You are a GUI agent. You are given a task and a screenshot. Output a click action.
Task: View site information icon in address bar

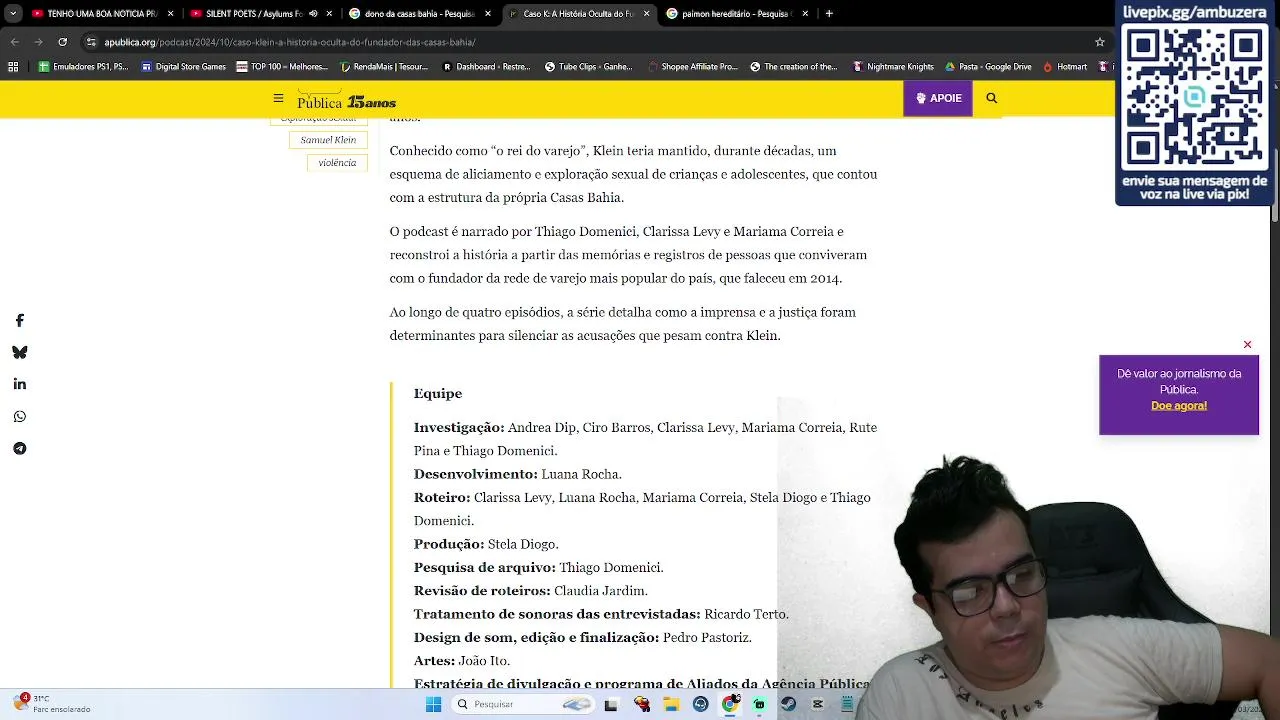pyautogui.click(x=91, y=42)
